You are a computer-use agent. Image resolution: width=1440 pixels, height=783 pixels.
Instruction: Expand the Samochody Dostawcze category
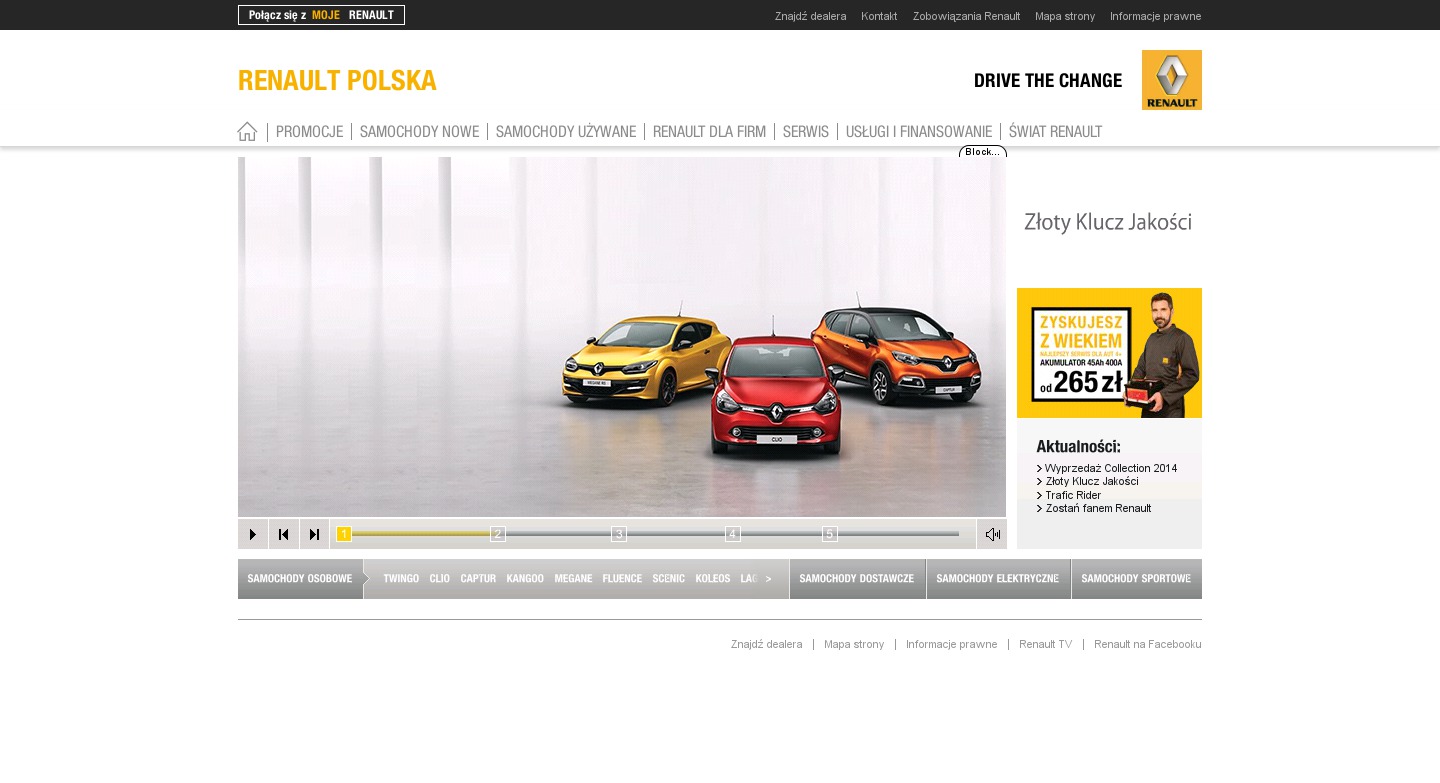tap(857, 579)
